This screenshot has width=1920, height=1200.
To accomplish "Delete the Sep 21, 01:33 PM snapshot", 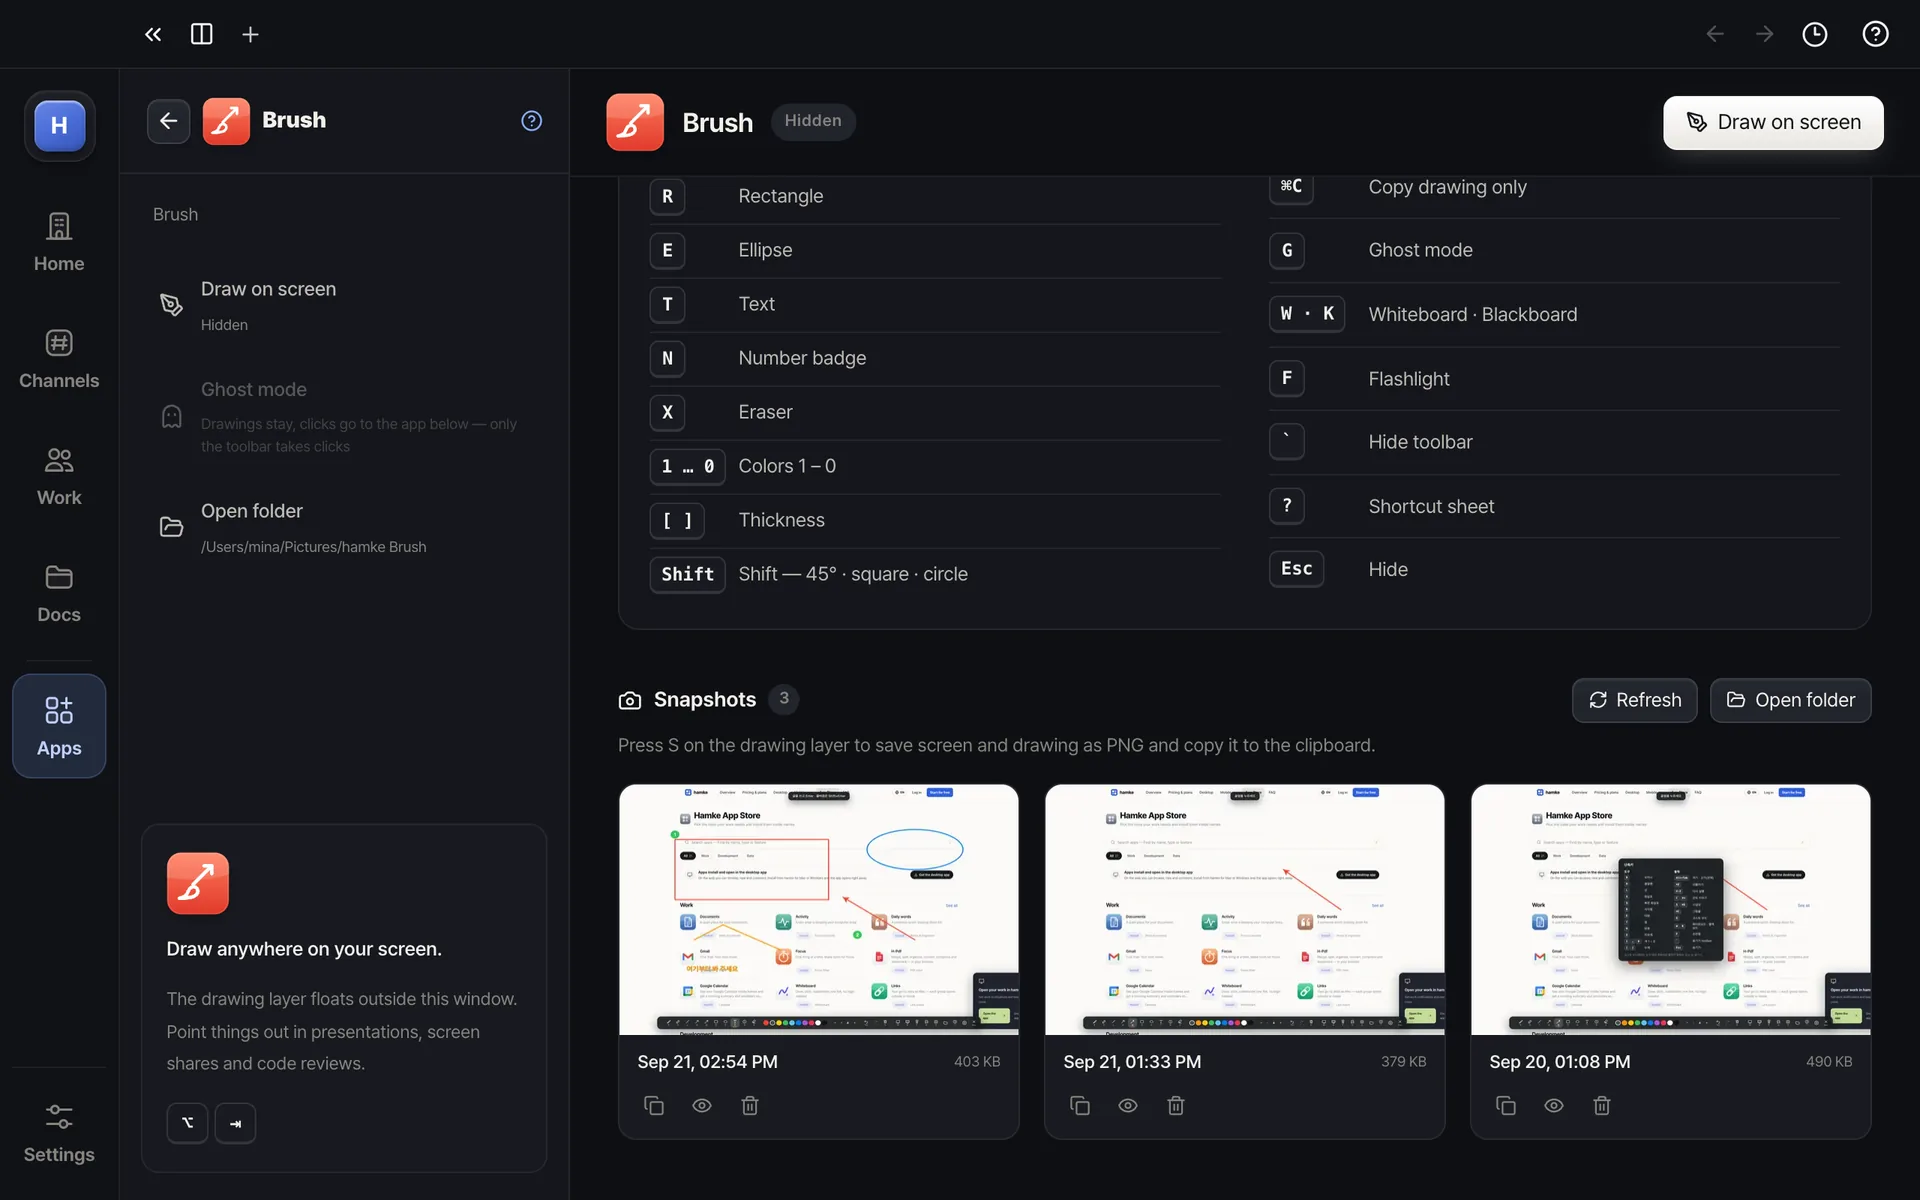I will (x=1176, y=1105).
